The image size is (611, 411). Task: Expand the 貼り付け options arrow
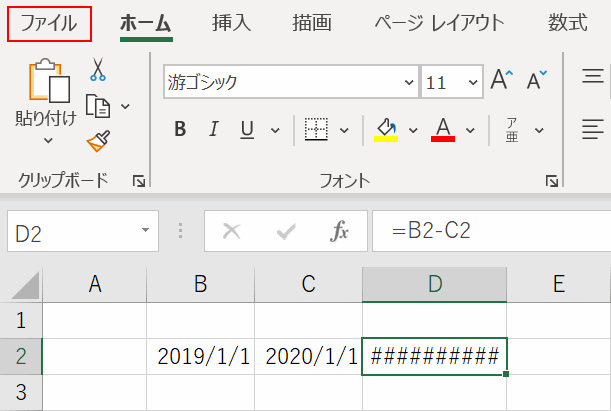(48, 140)
